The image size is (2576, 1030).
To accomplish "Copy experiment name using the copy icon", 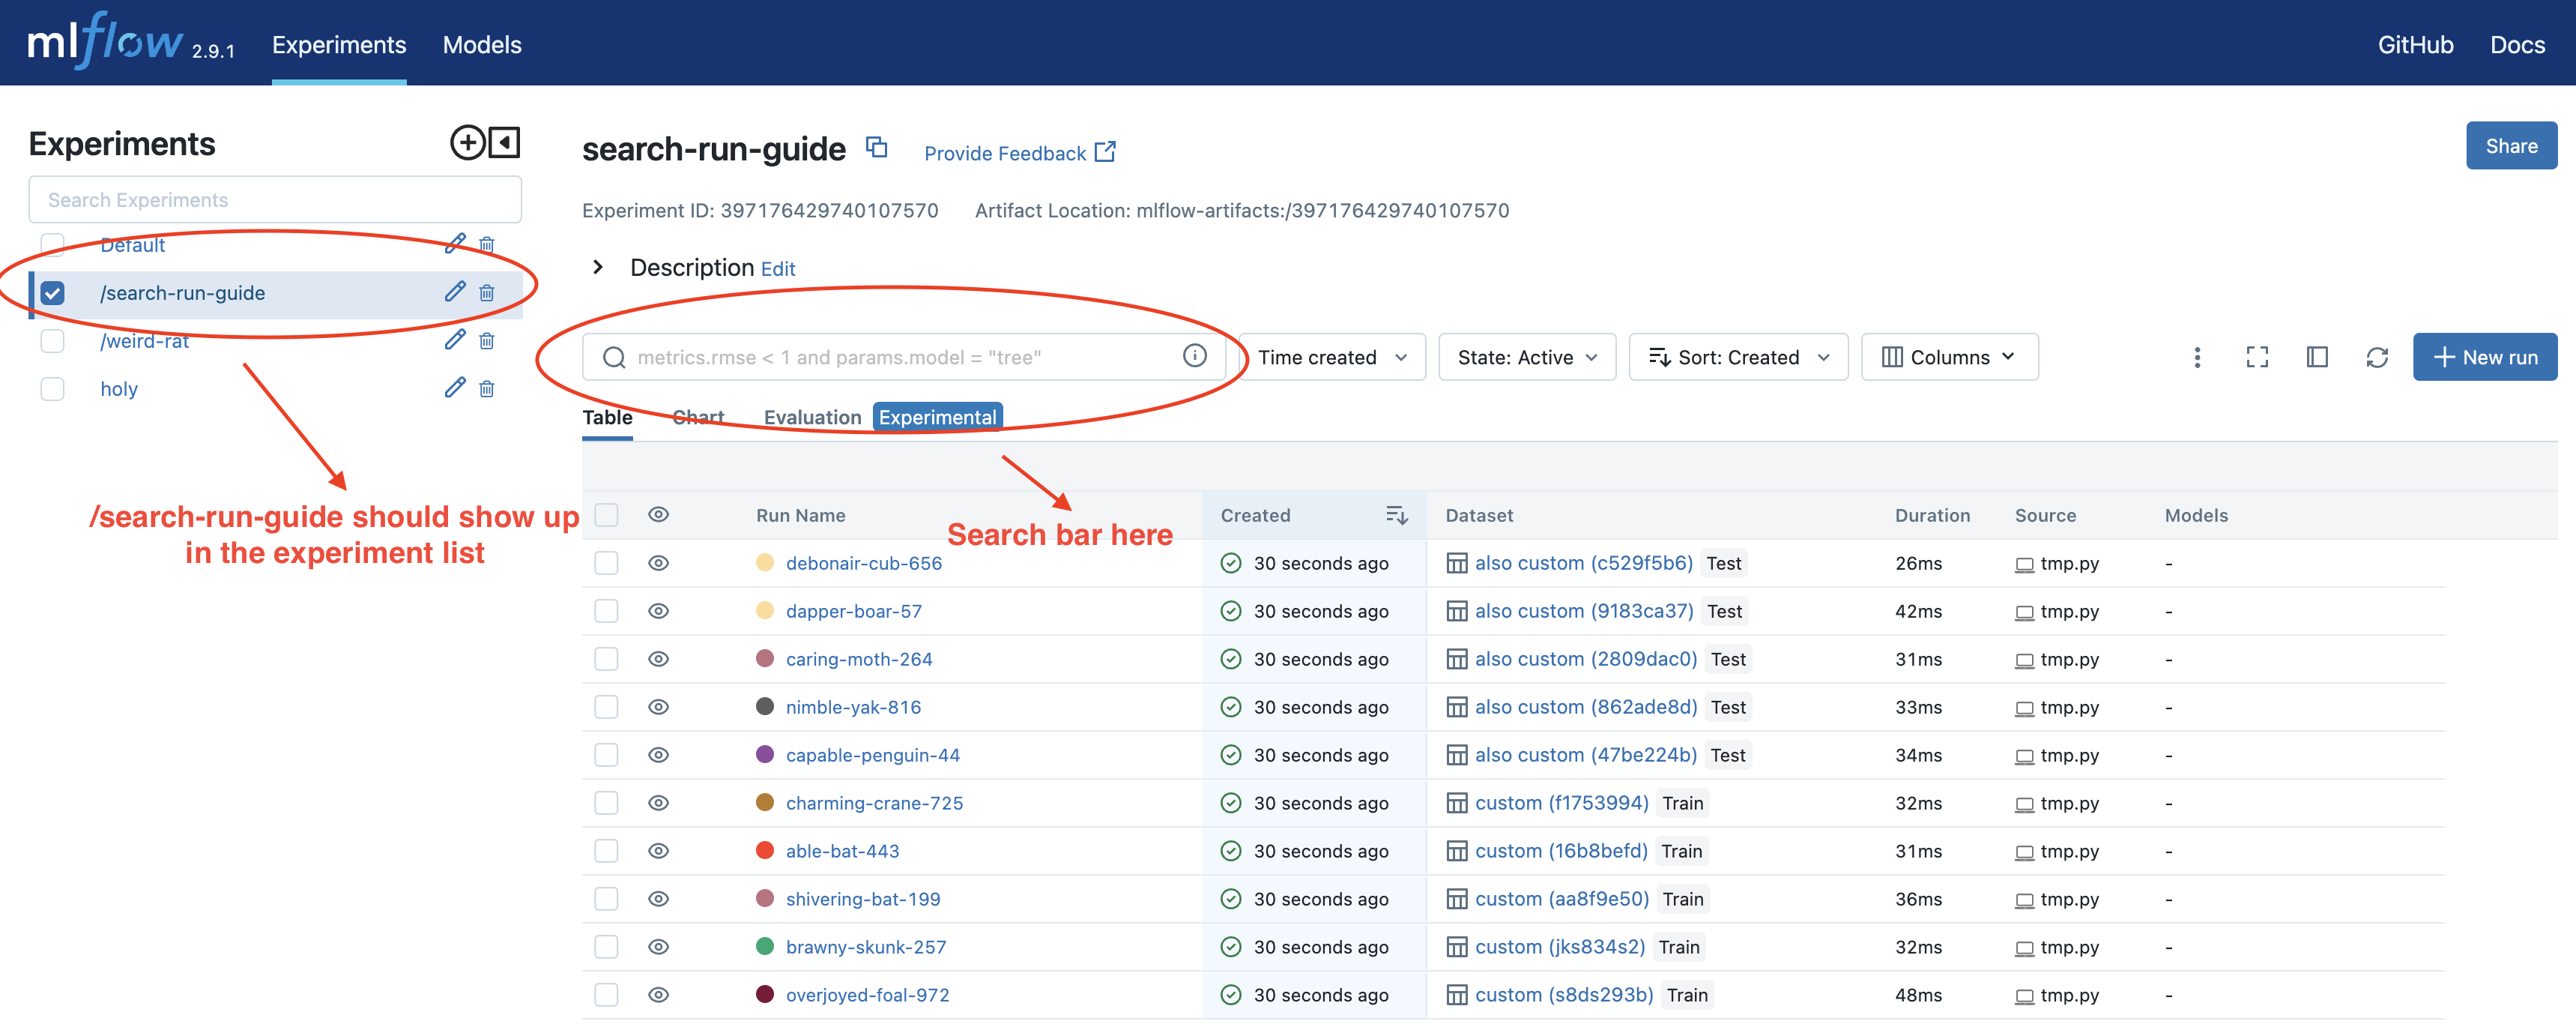I will tap(876, 148).
